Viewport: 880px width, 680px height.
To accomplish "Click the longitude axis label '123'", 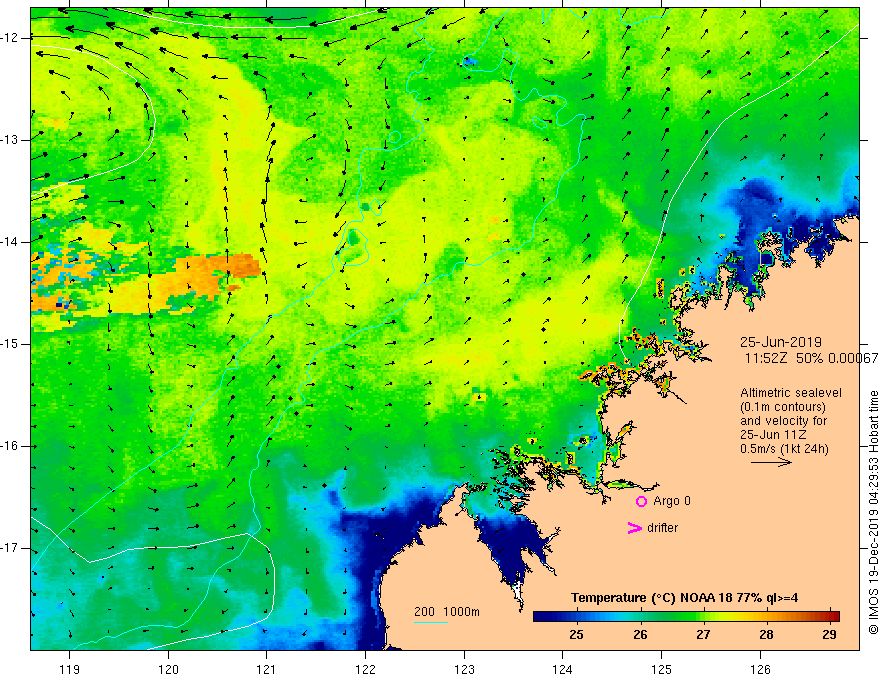I will (x=464, y=669).
